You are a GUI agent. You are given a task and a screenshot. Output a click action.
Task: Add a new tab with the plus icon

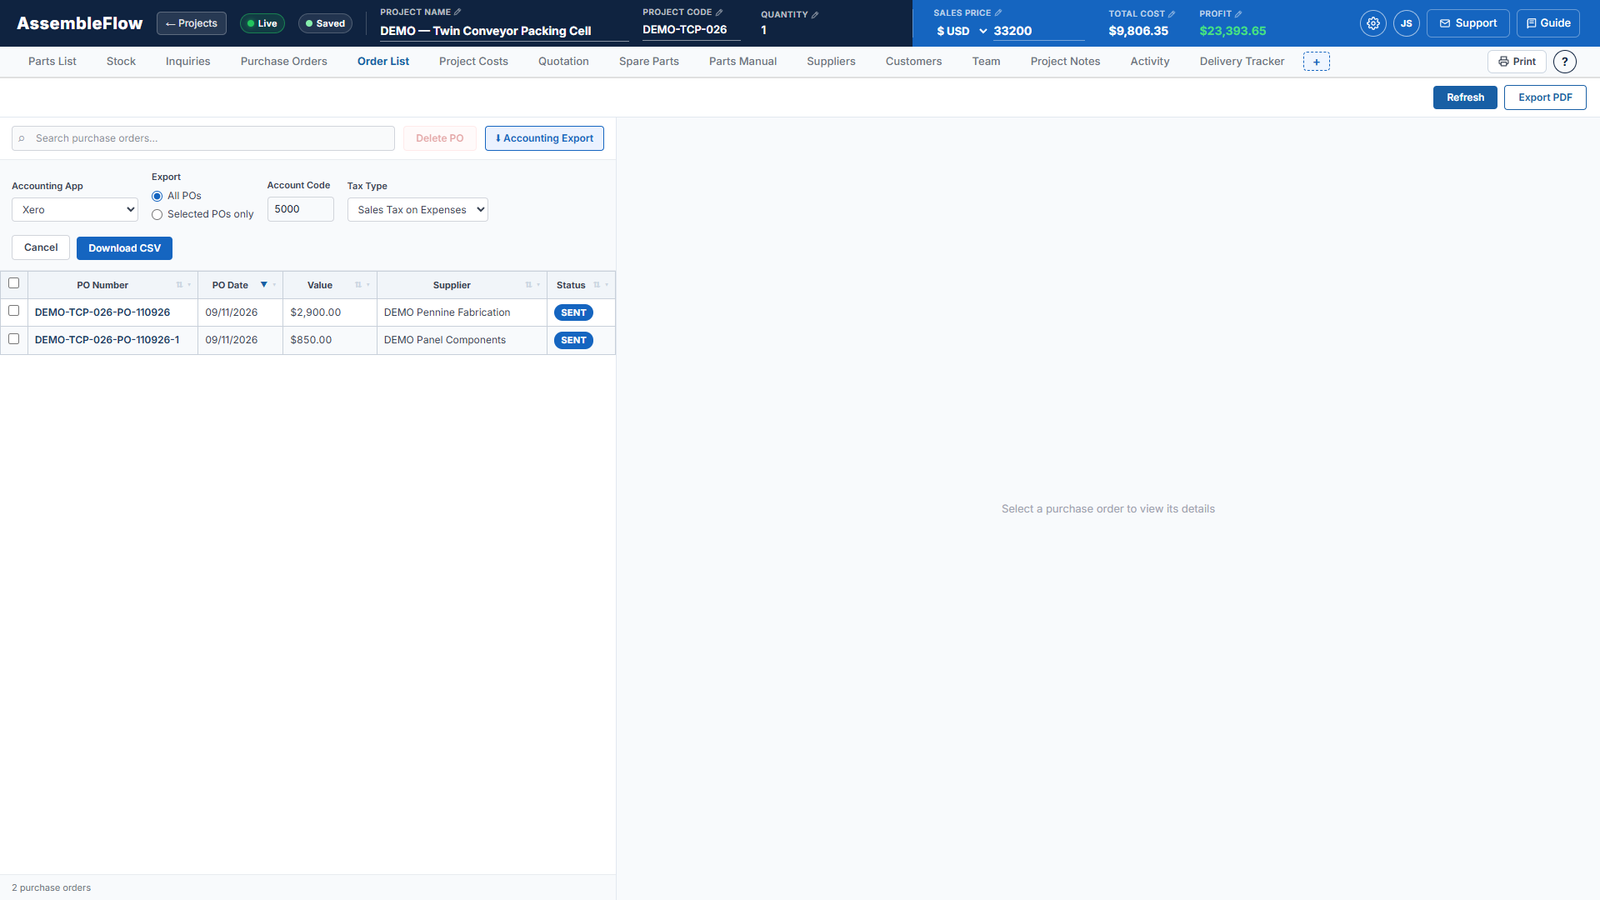1316,62
